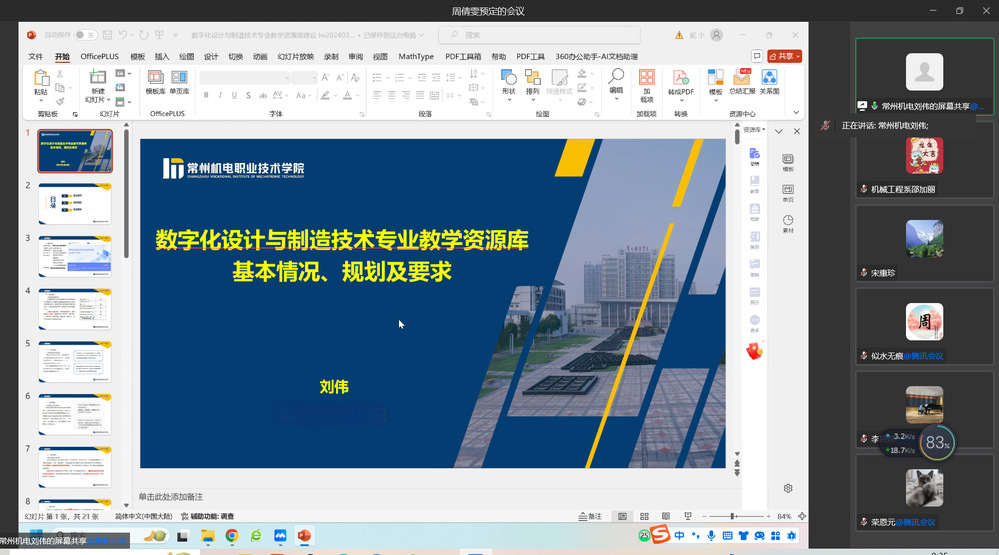999x555 pixels.
Task: Toggle normal view button in status bar
Action: point(621,516)
